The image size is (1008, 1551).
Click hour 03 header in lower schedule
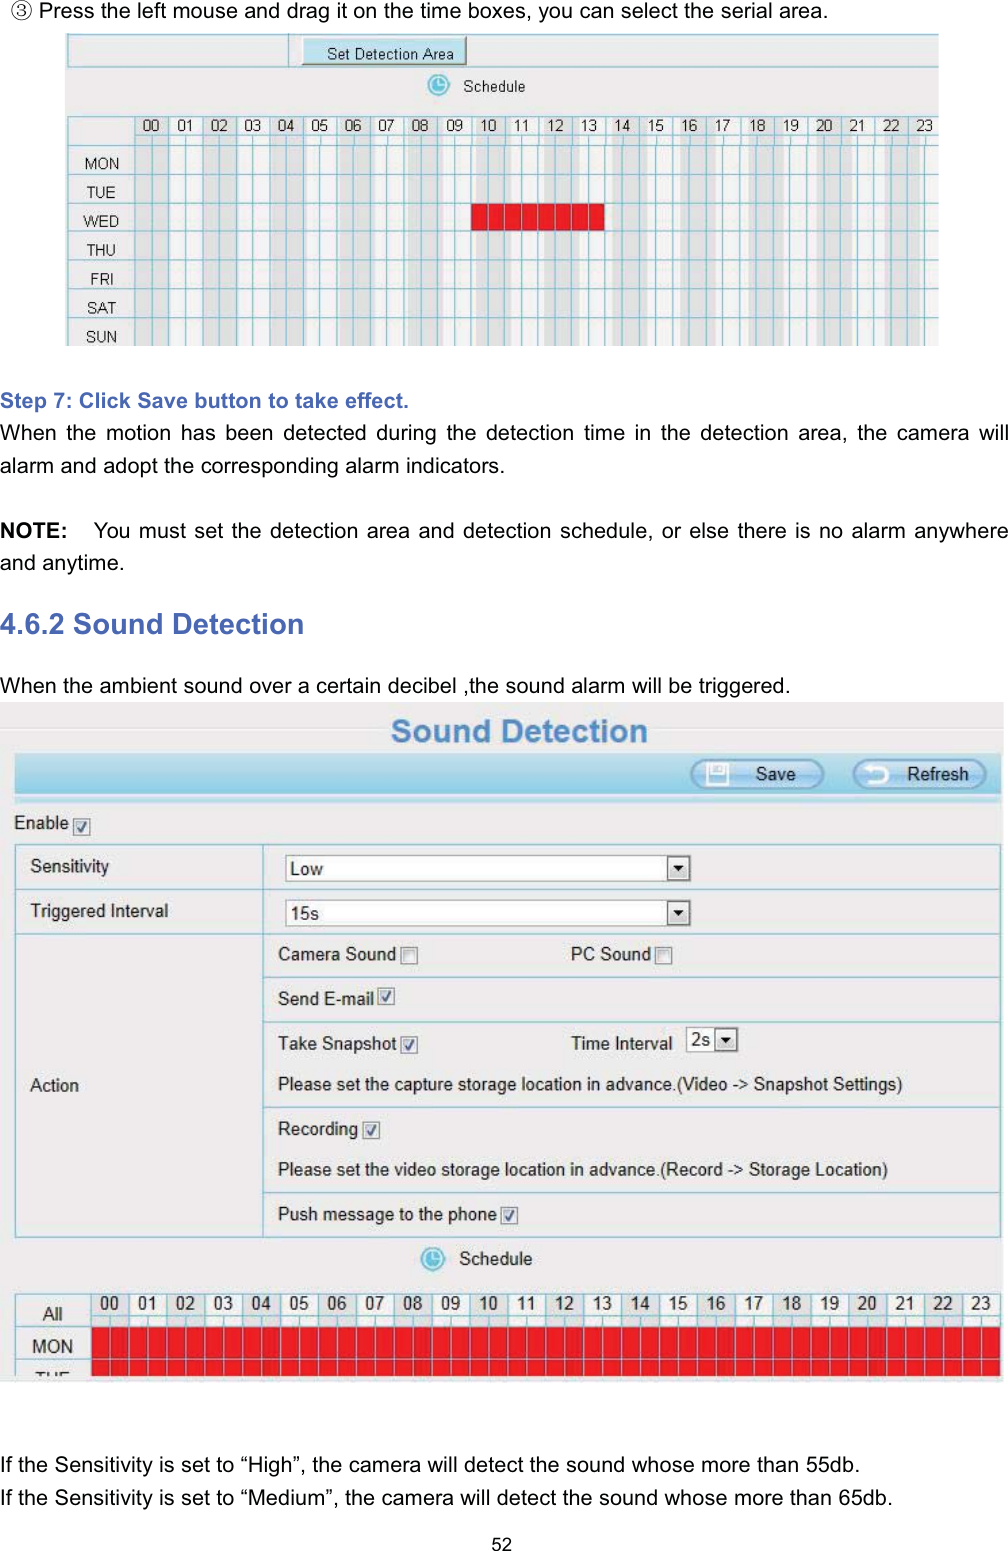point(223,1304)
